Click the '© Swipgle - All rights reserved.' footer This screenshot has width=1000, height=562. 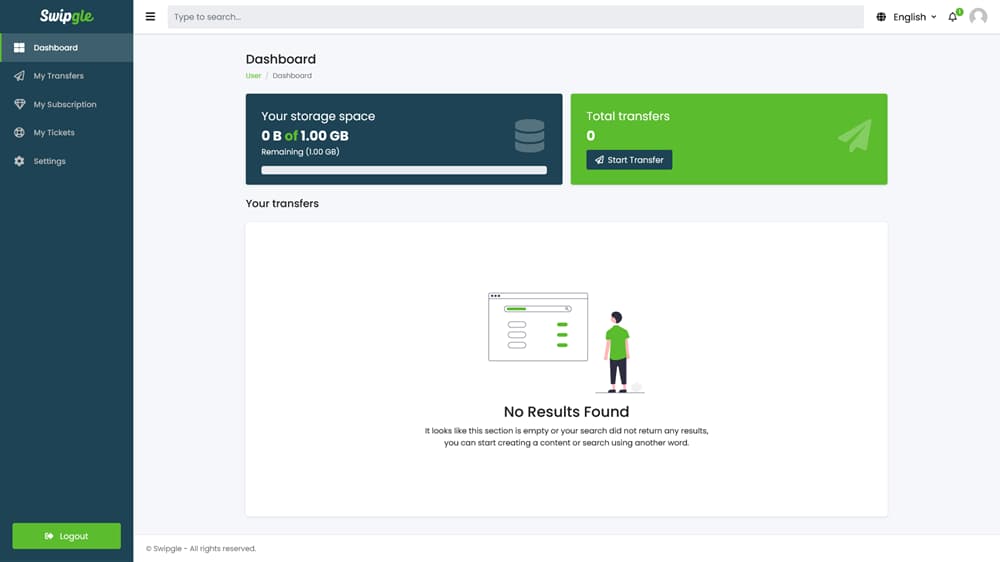(201, 549)
